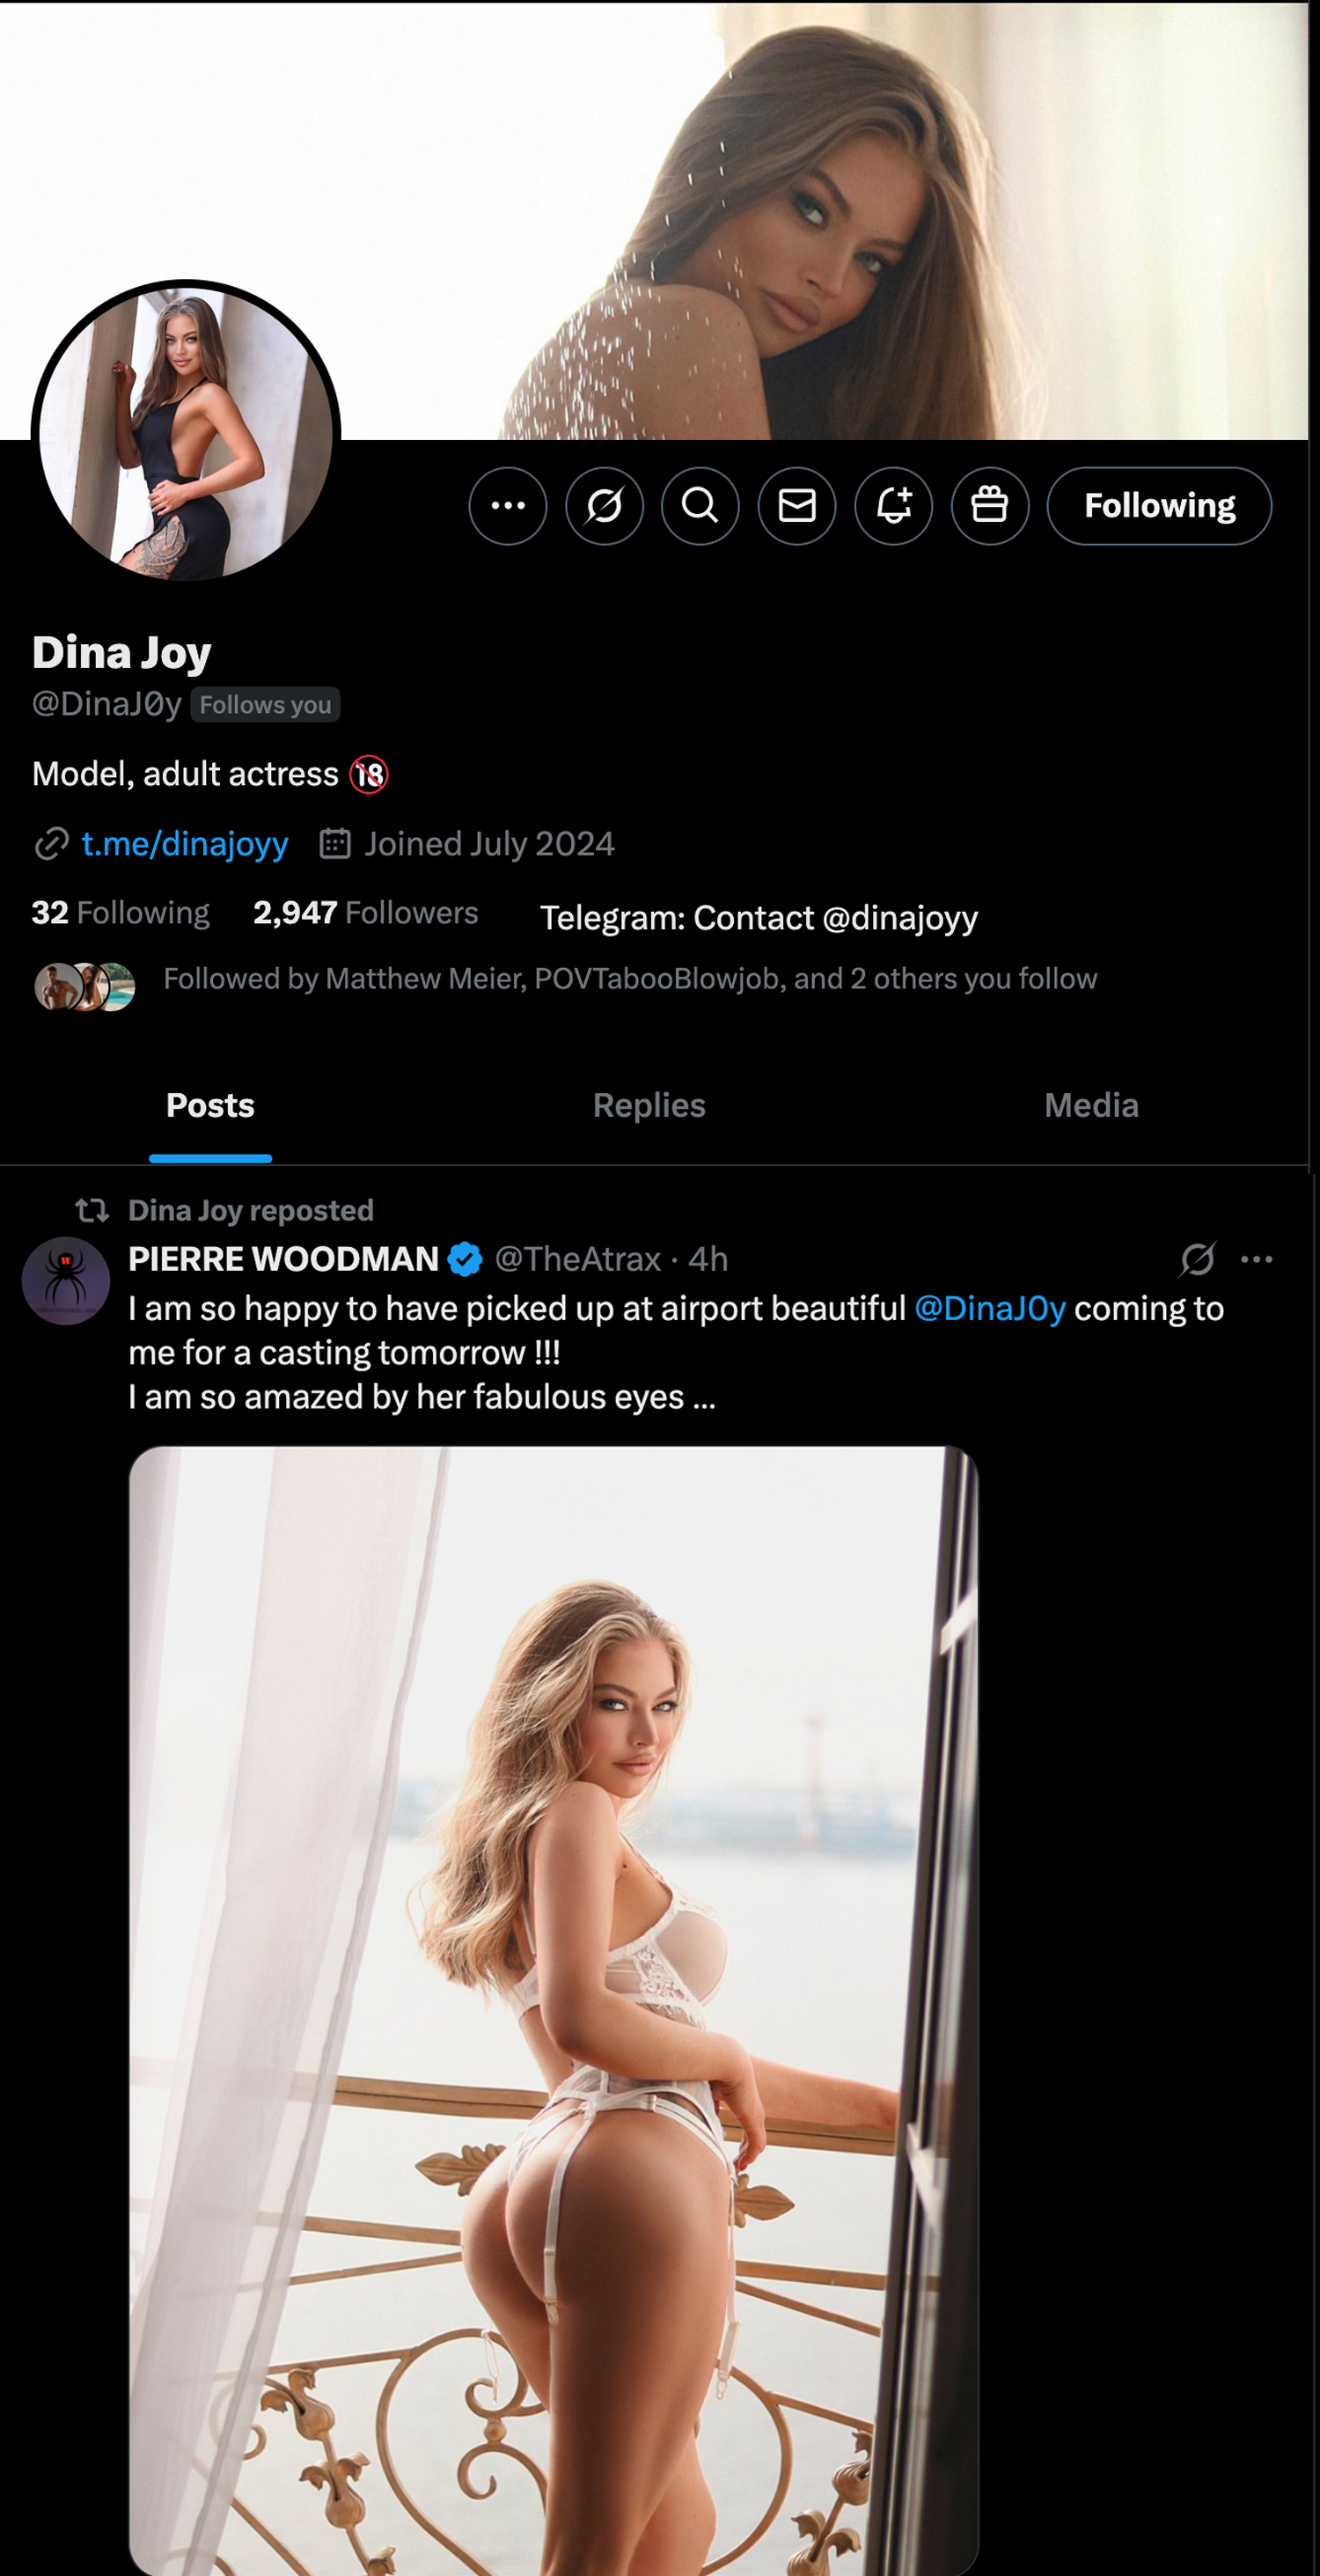View the 32 Following list
This screenshot has width=1320, height=2576.
pos(121,912)
